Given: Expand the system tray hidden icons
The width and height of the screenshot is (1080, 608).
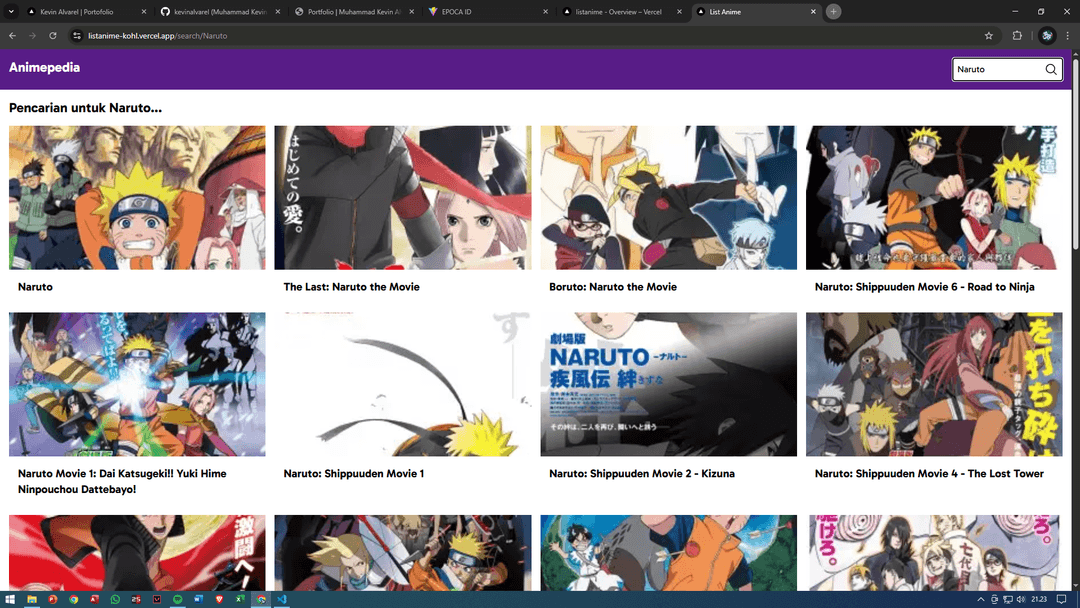Looking at the screenshot, I should click(981, 599).
